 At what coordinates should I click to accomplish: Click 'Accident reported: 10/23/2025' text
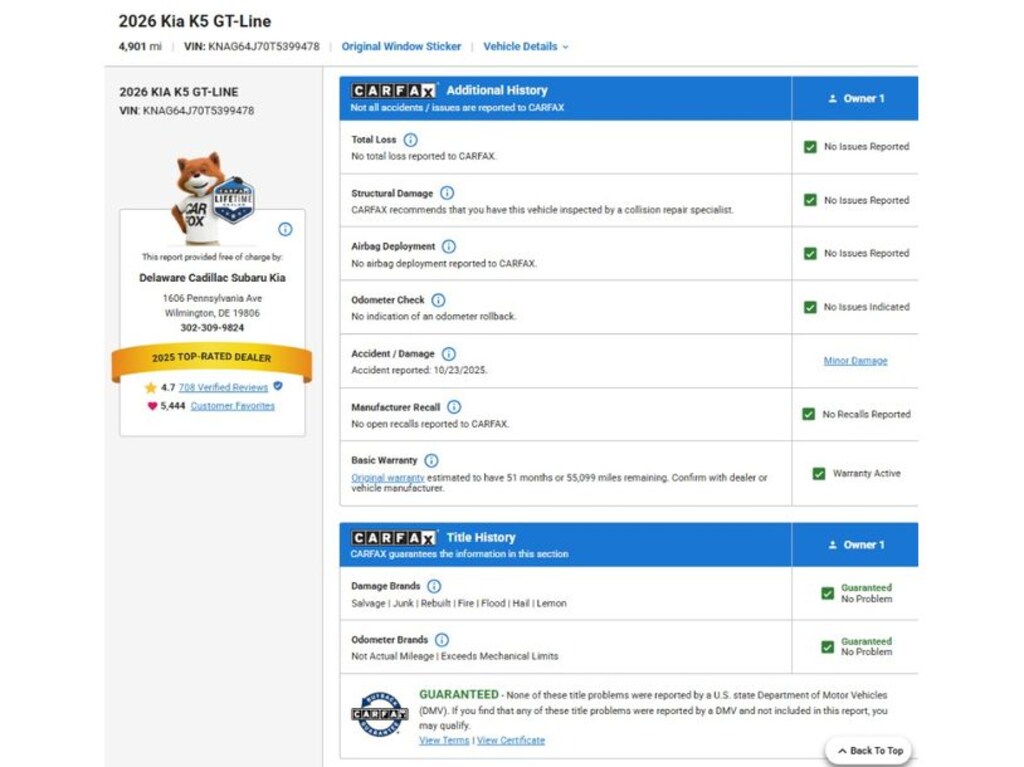[x=419, y=370]
